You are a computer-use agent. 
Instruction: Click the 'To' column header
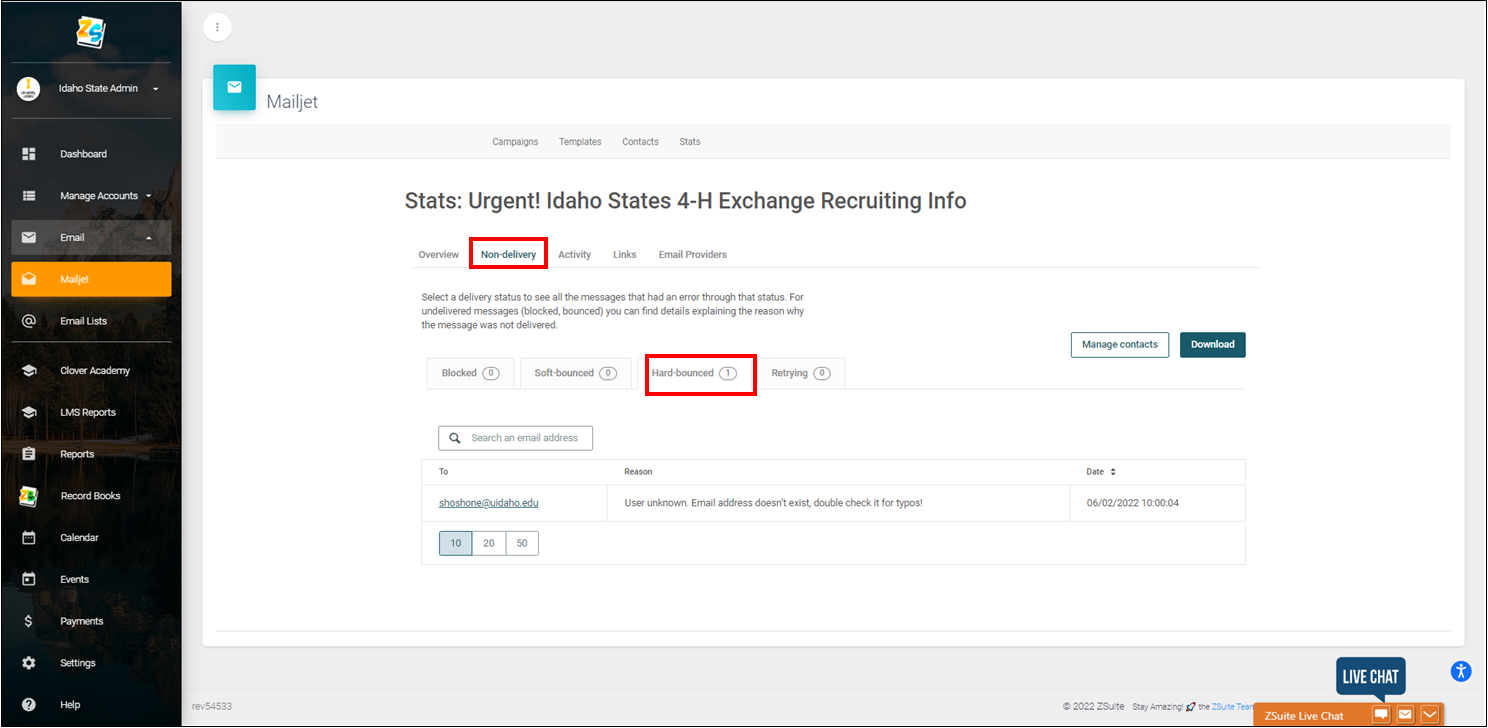click(x=444, y=472)
